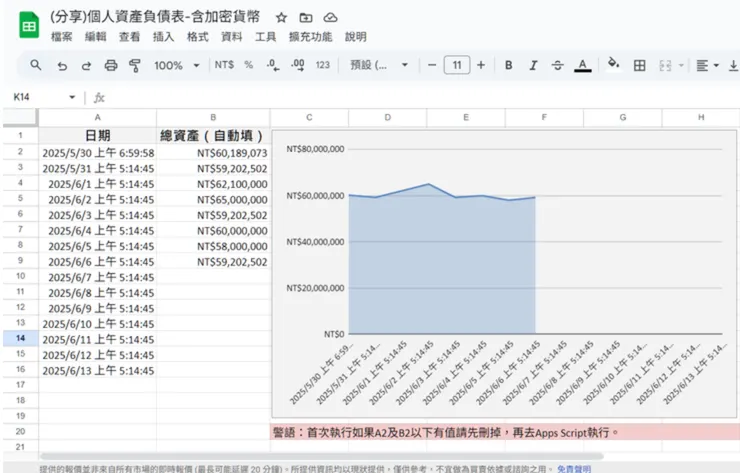Image resolution: width=740 pixels, height=473 pixels.
Task: Print the spreadsheet
Action: click(111, 65)
